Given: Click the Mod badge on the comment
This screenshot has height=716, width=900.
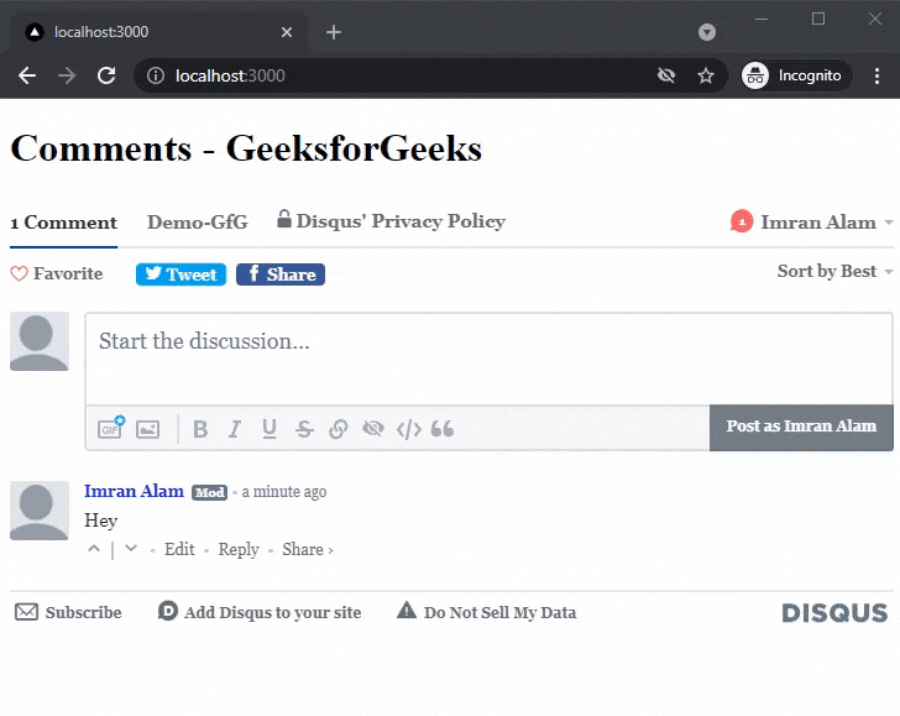Looking at the screenshot, I should click(x=210, y=493).
